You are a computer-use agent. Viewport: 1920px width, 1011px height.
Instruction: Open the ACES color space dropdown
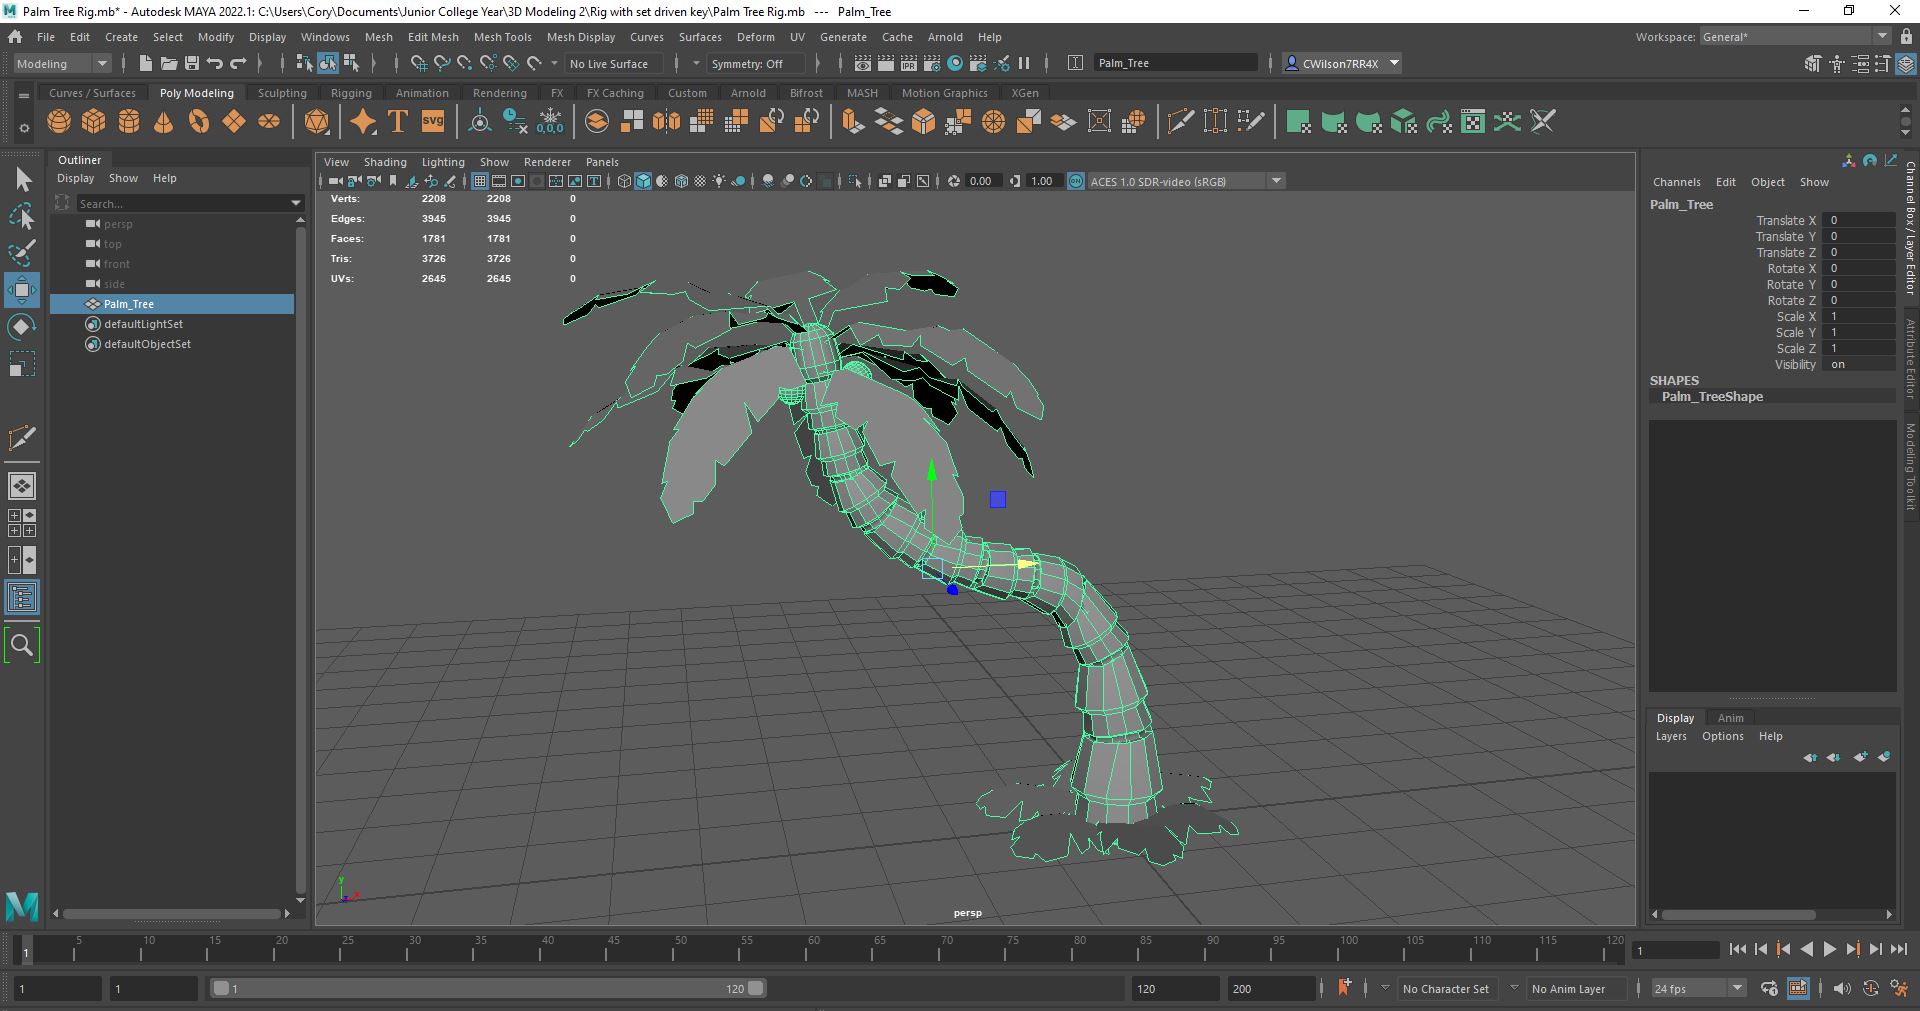(x=1276, y=181)
